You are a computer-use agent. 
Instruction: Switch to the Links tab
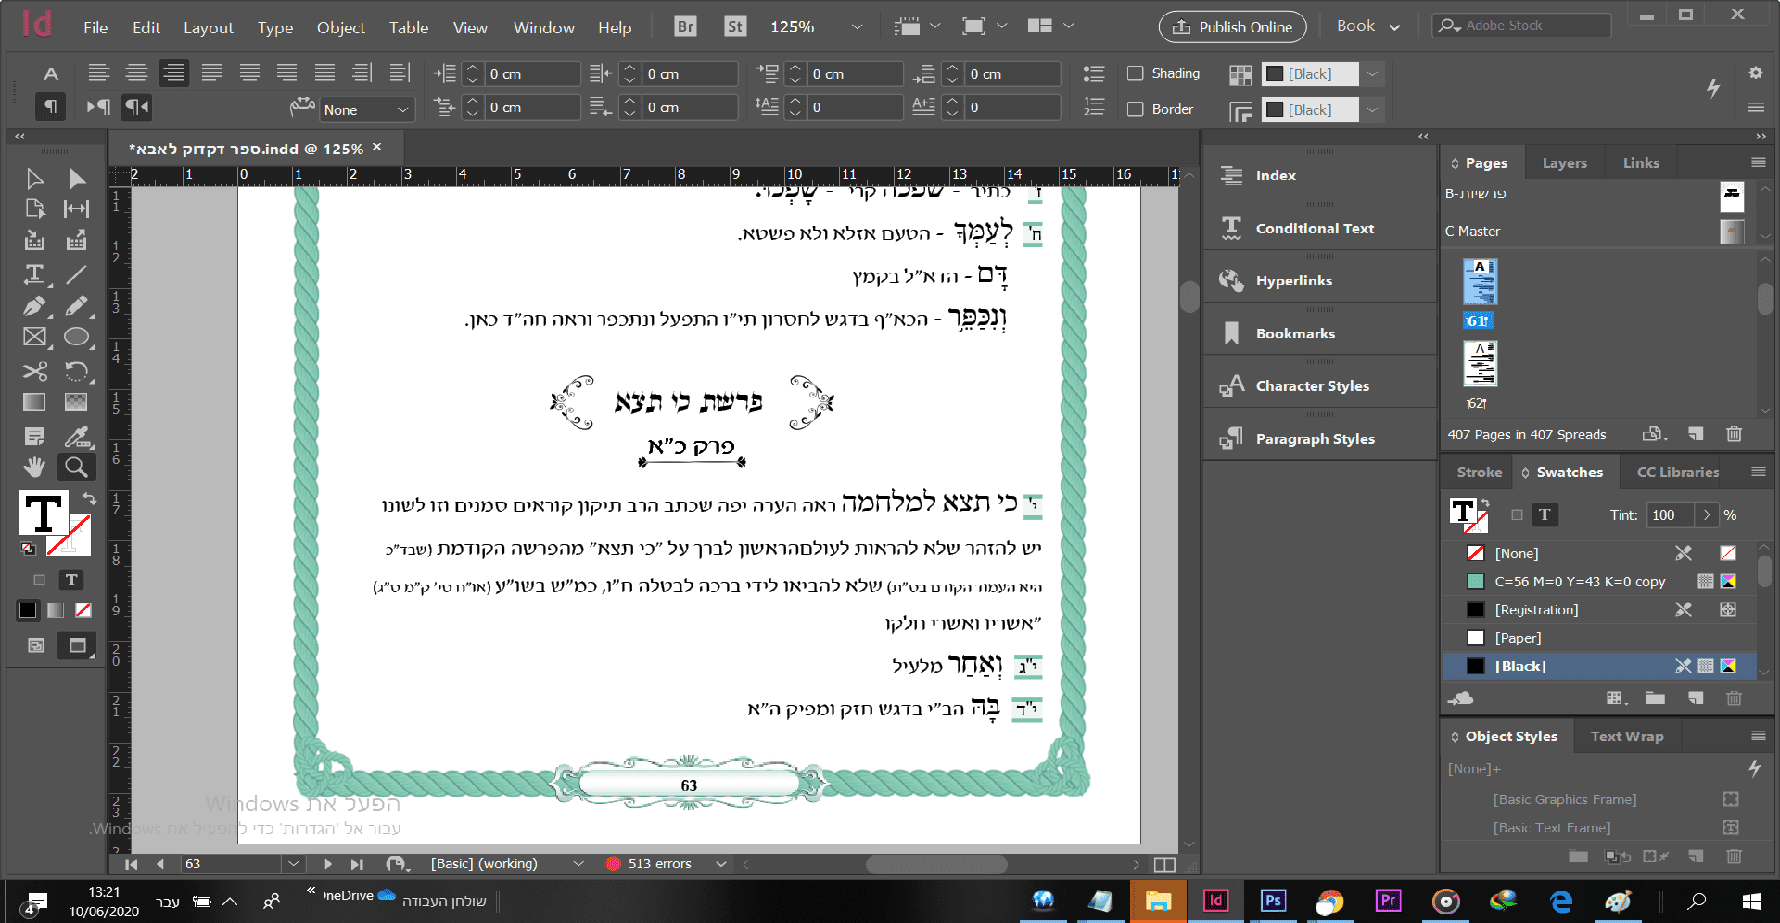1641,163
